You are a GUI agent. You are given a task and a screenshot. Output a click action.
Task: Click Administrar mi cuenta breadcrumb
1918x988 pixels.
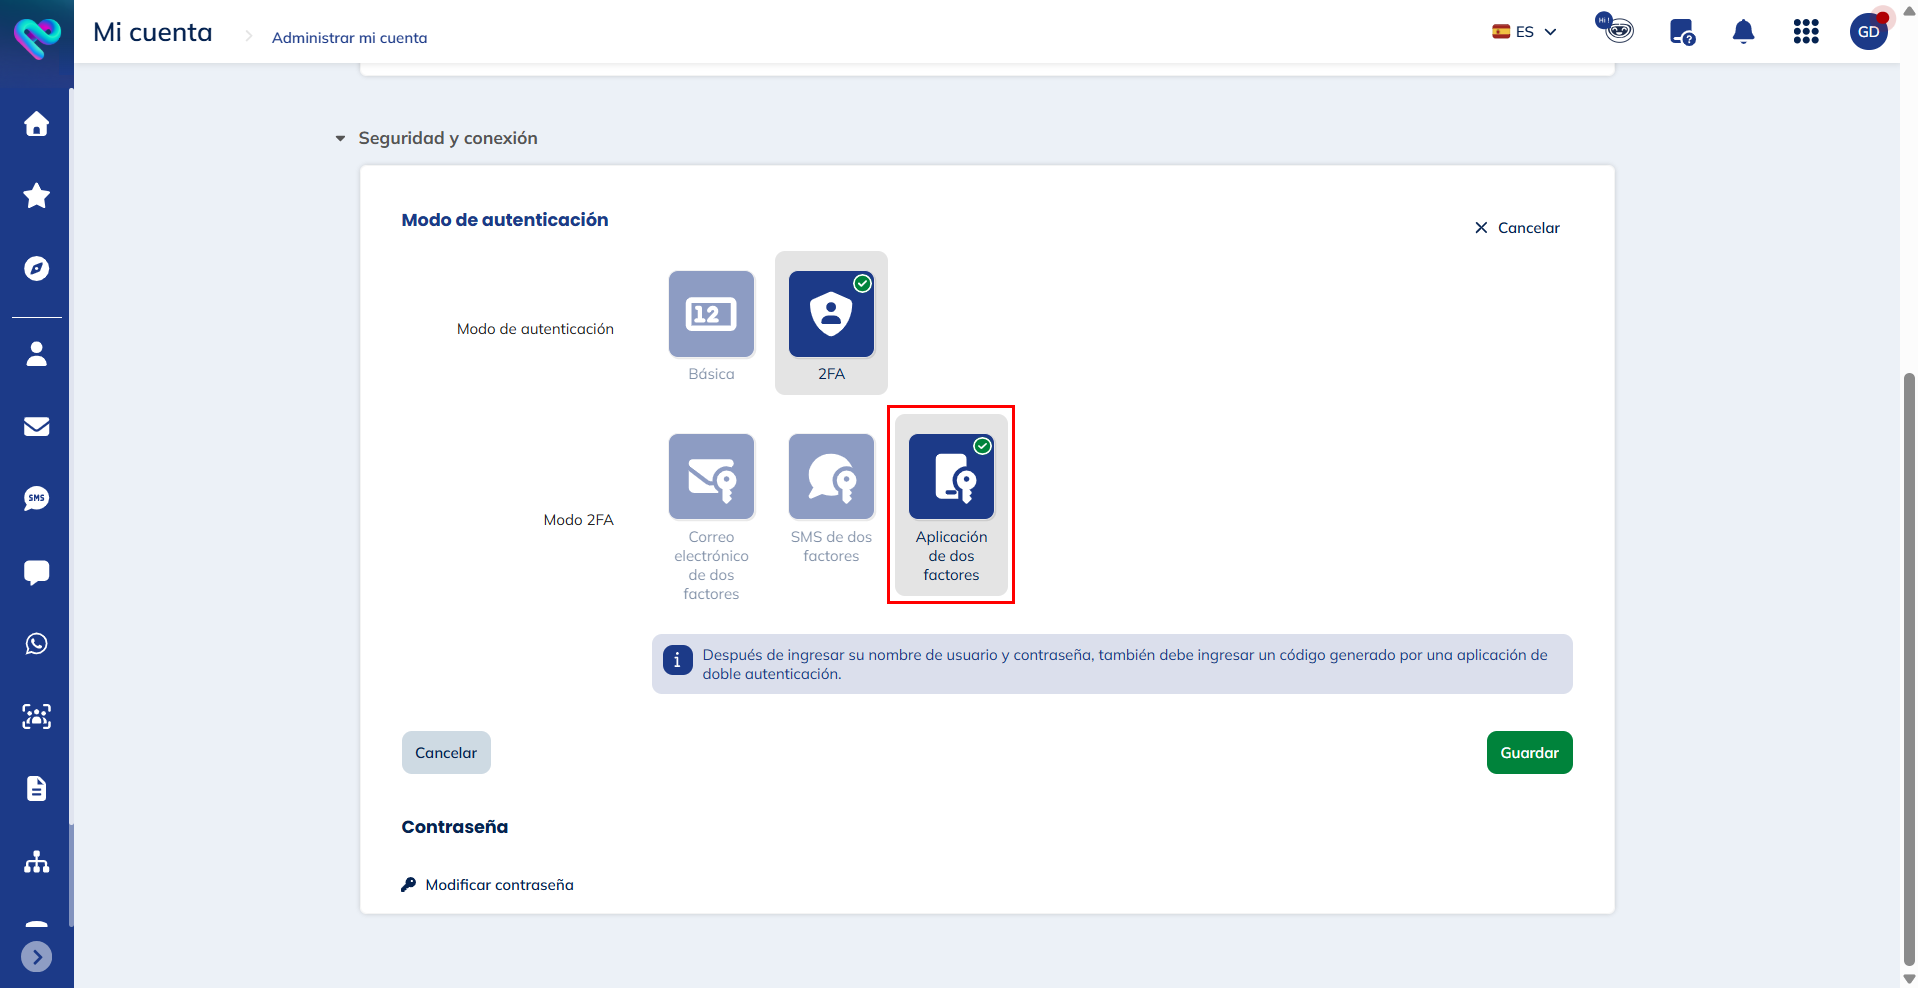coord(349,38)
